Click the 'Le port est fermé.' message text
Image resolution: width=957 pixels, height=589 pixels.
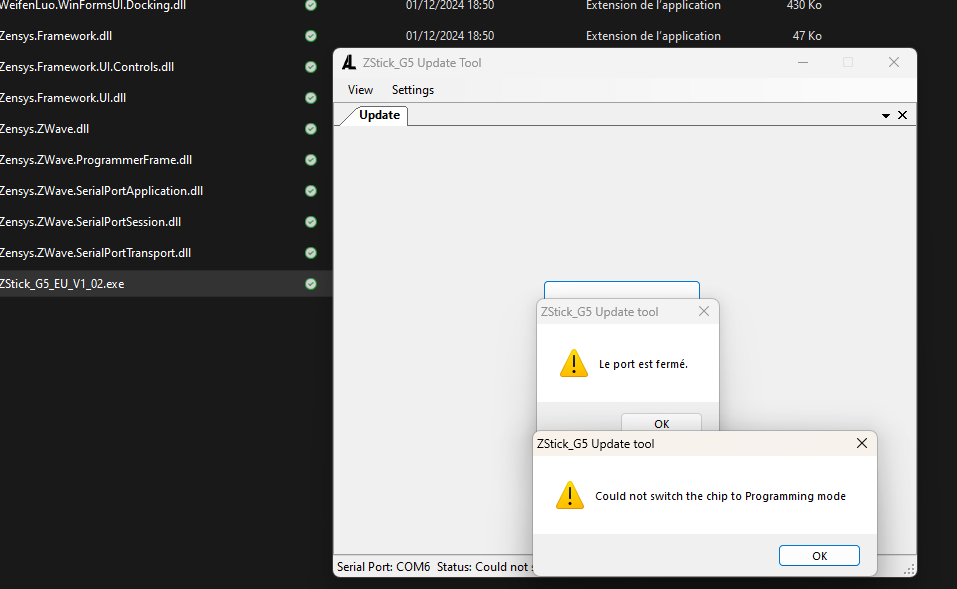(x=643, y=364)
